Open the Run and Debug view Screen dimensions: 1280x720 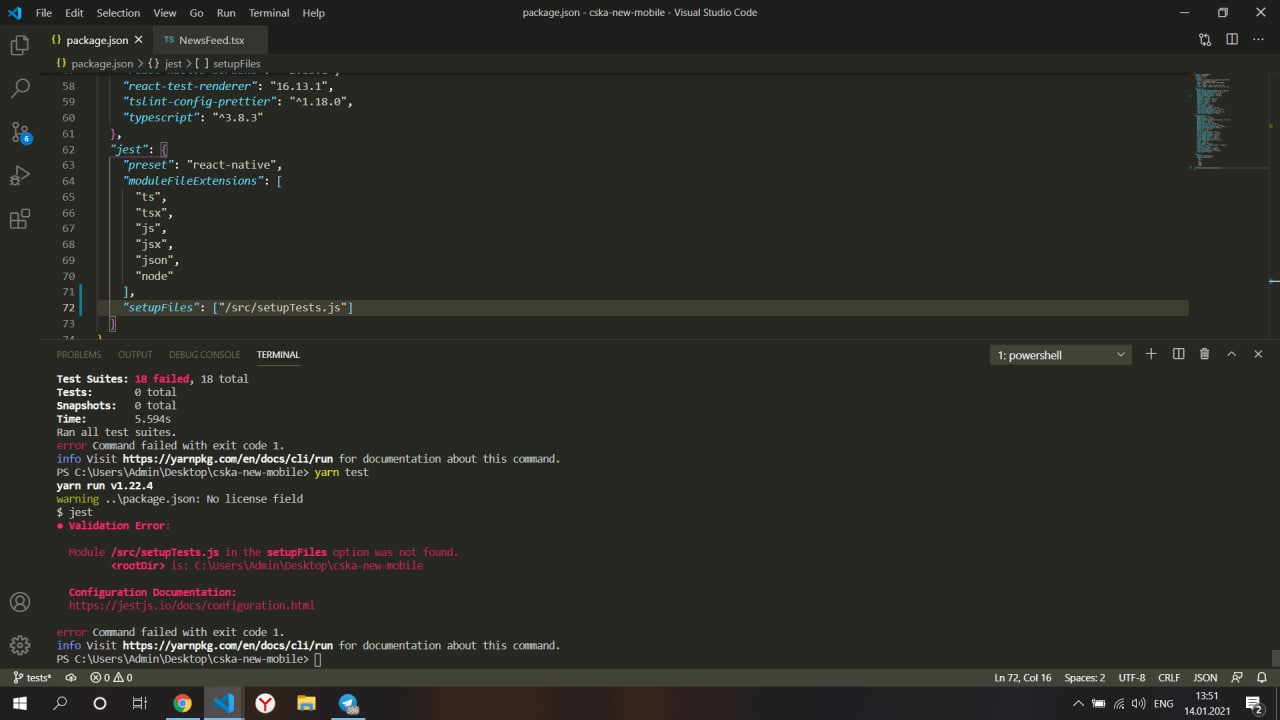pos(19,176)
